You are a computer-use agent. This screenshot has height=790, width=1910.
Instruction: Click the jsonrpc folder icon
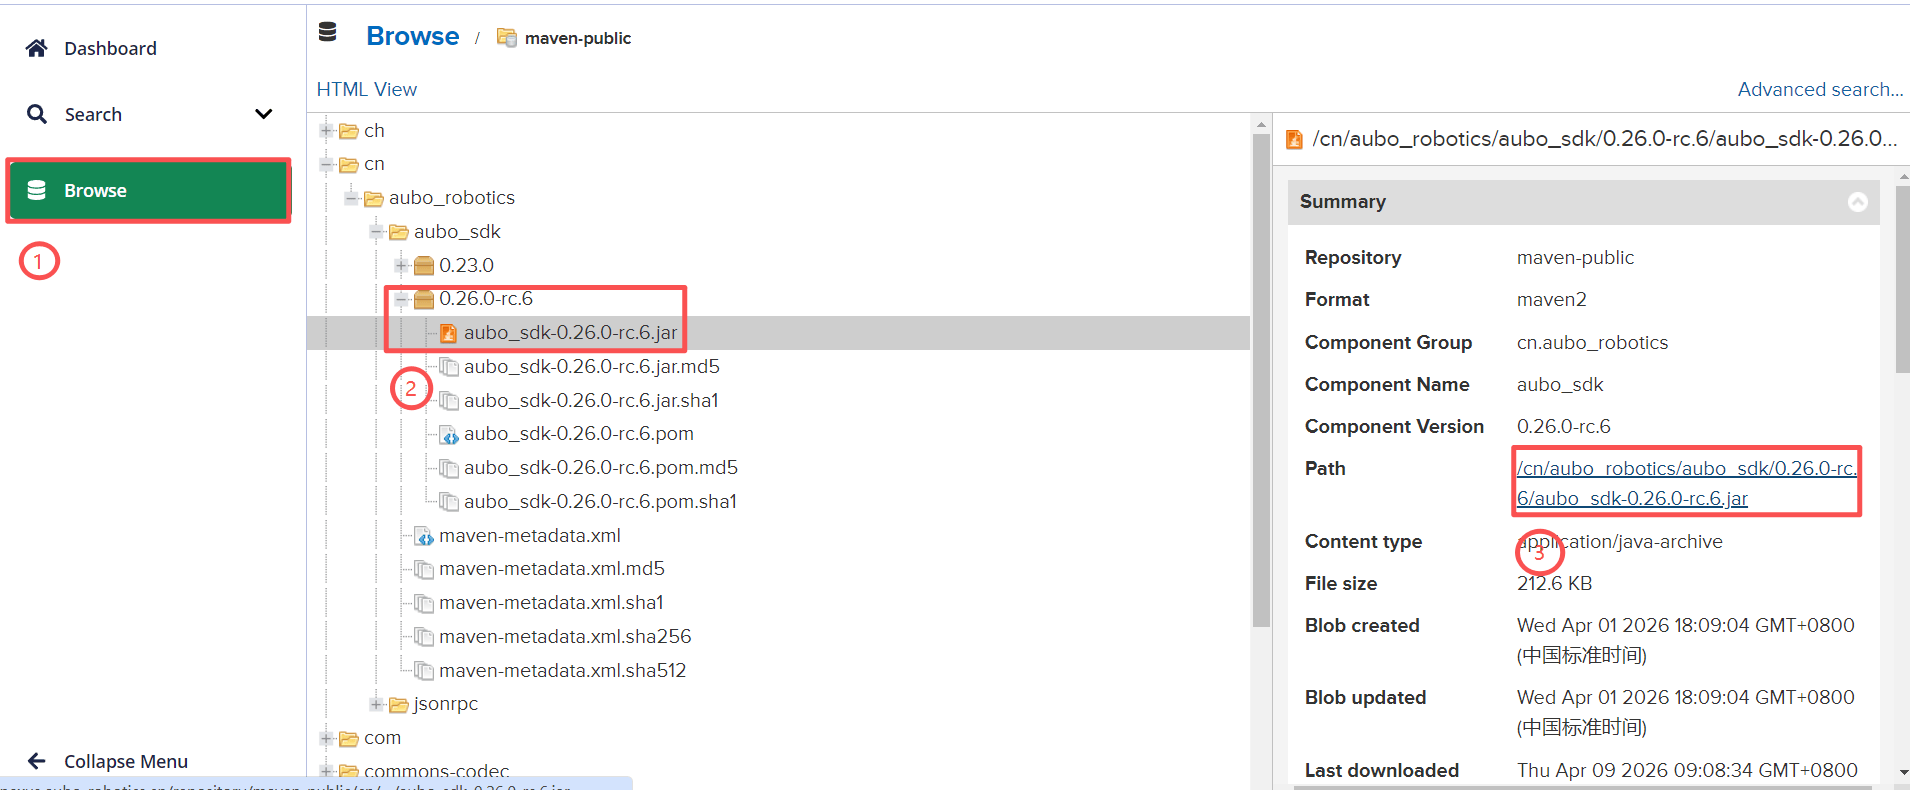(399, 704)
